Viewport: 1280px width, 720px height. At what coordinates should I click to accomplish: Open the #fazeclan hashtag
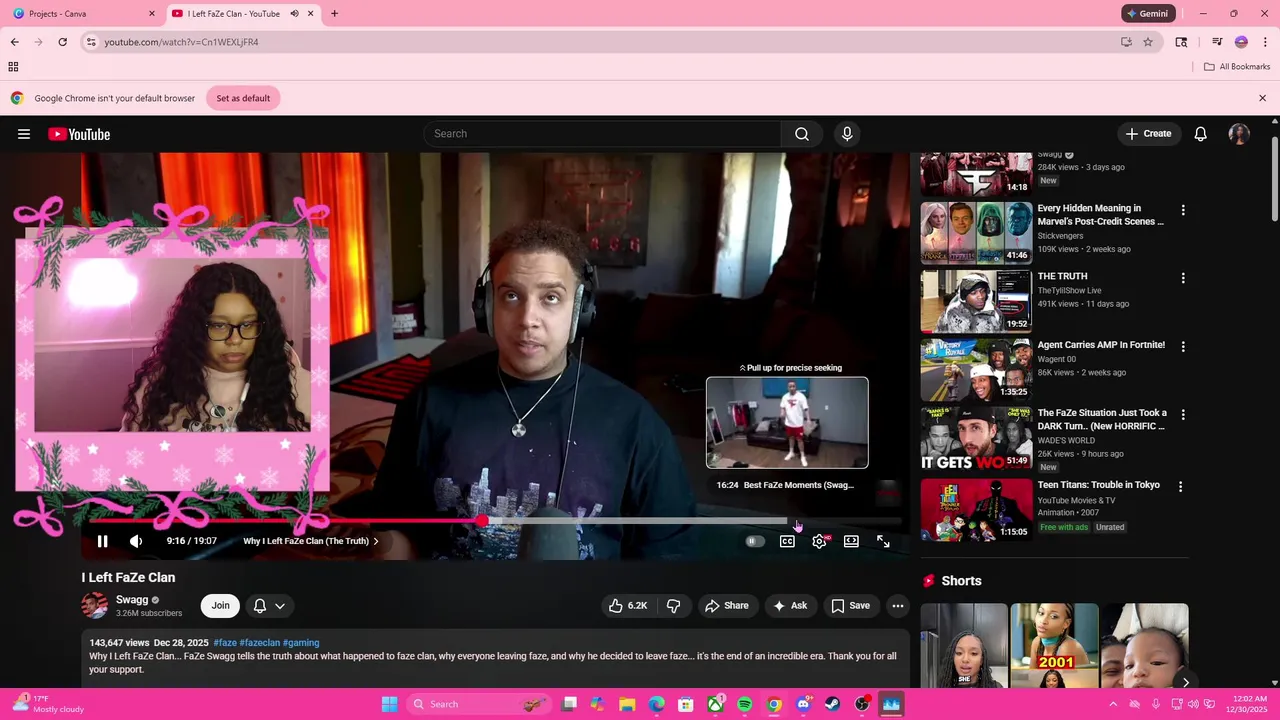tap(259, 643)
